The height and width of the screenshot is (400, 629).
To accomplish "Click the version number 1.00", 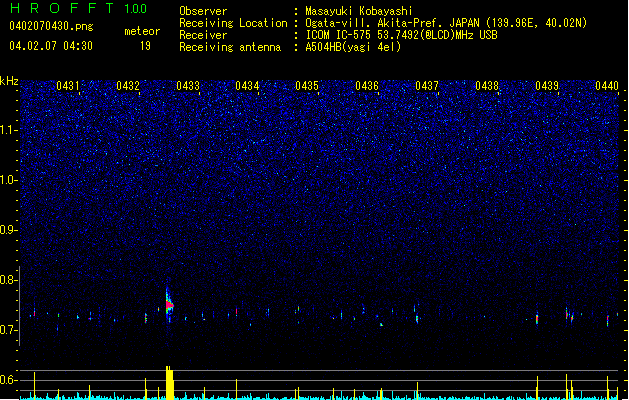I will tap(136, 9).
